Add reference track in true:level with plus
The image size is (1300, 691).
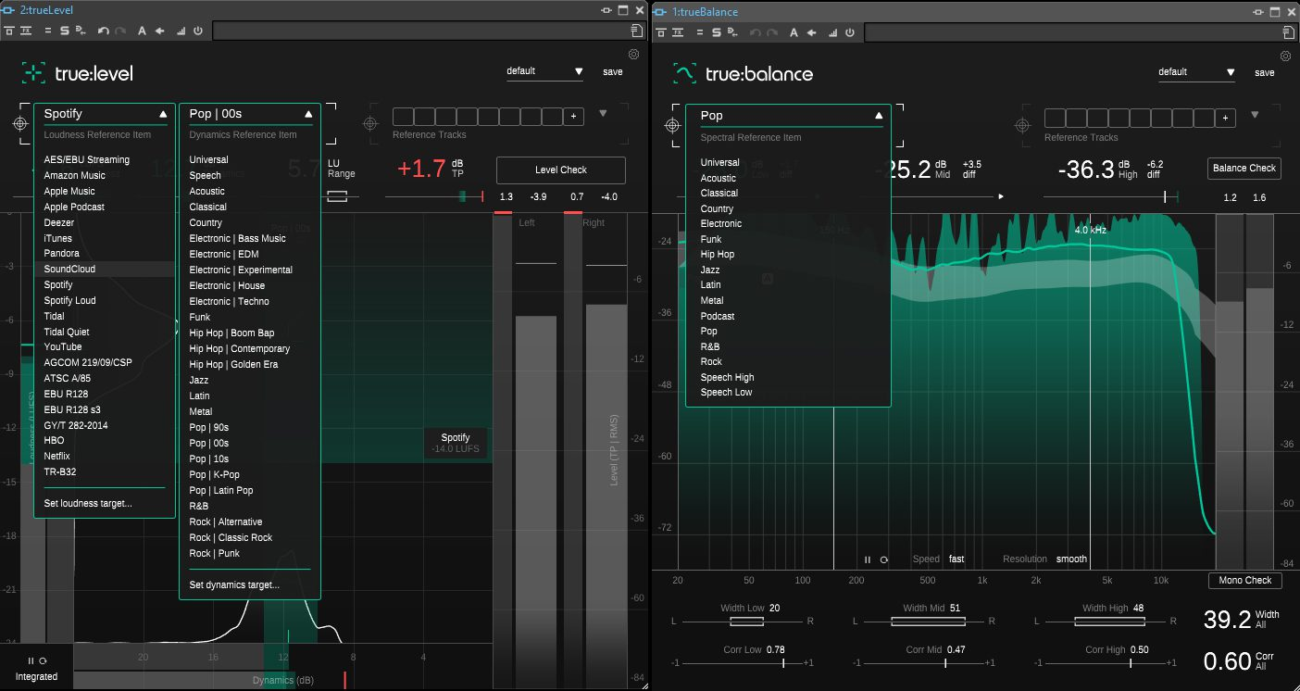click(573, 117)
